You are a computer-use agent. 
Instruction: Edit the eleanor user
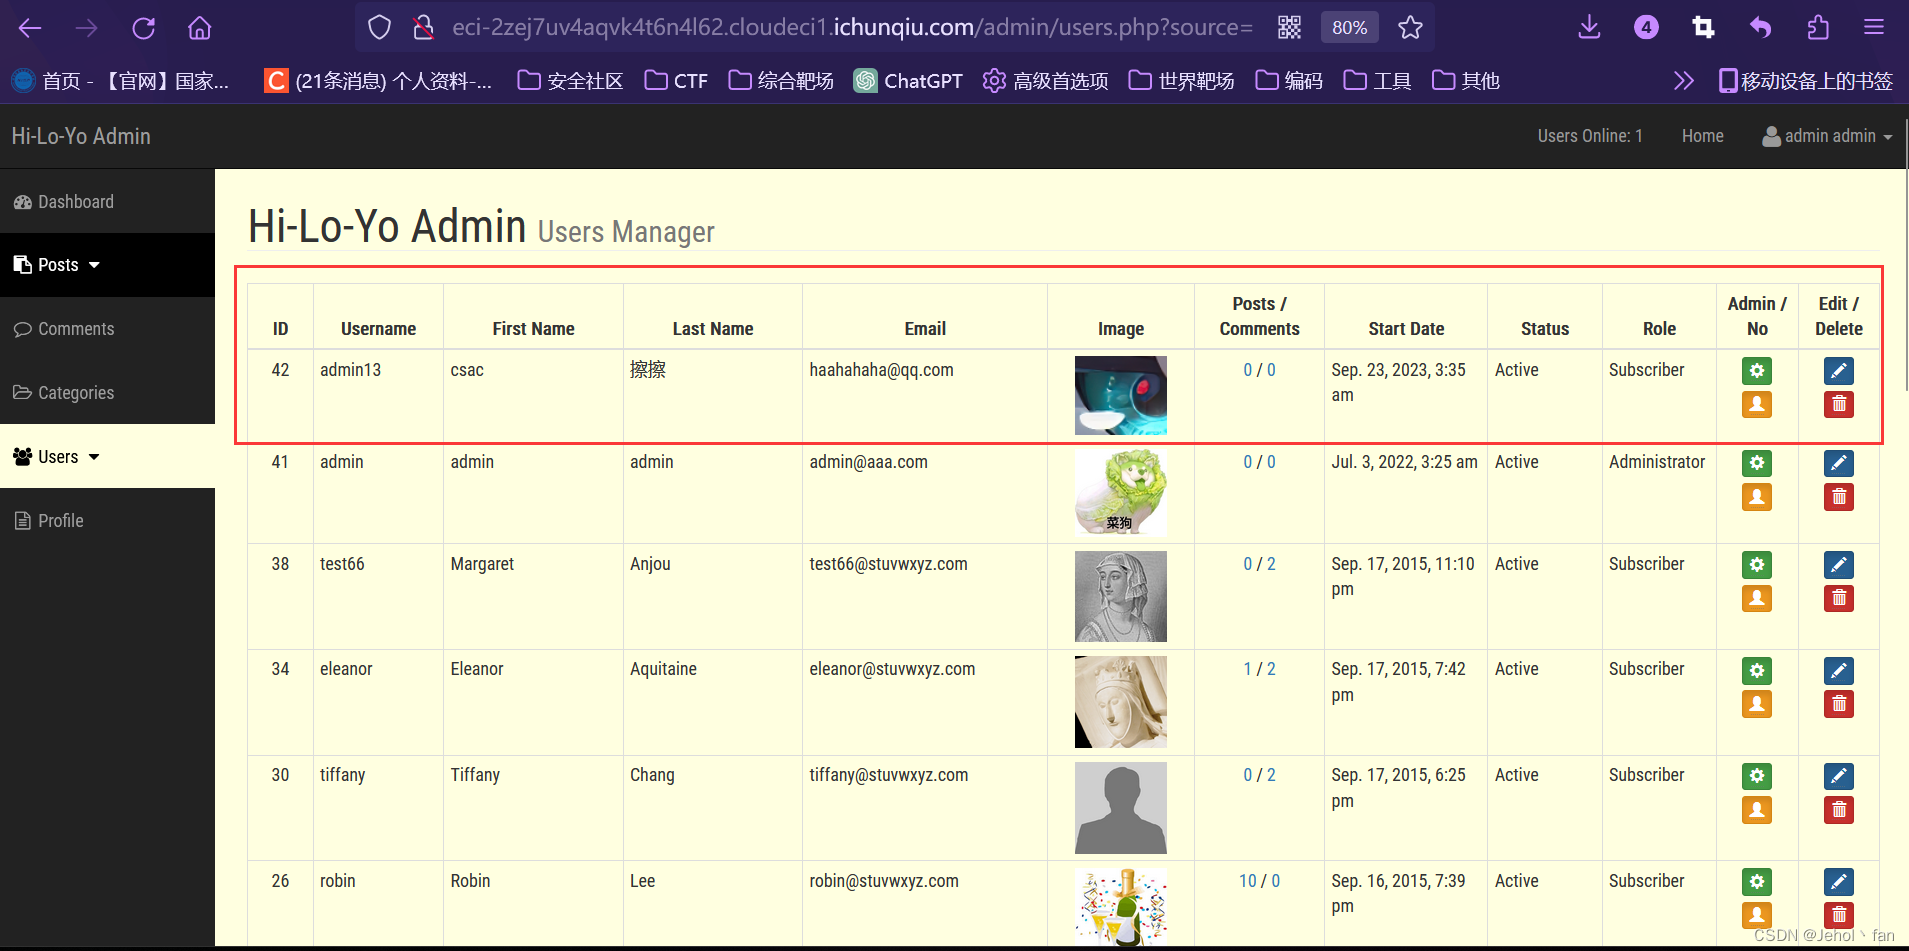click(x=1839, y=670)
